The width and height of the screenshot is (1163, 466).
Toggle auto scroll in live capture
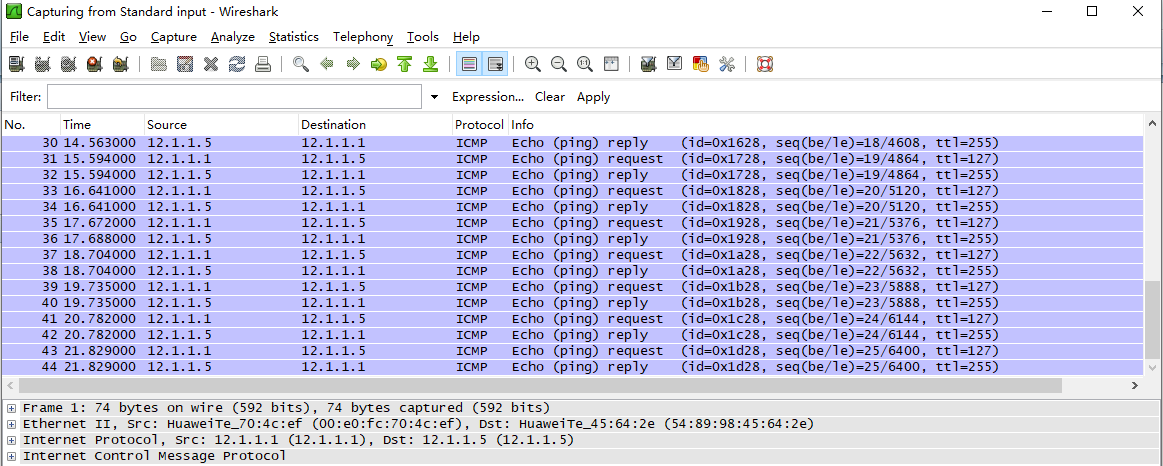point(495,65)
